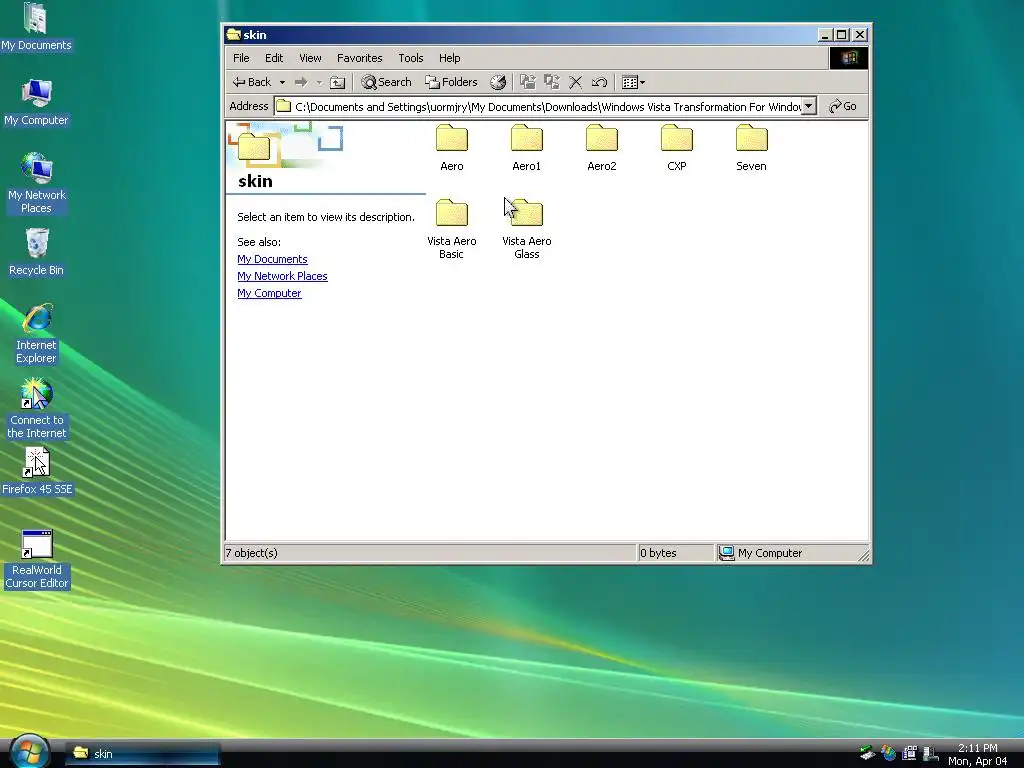
Task: Click the 0 bytes status text
Action: [x=658, y=553]
